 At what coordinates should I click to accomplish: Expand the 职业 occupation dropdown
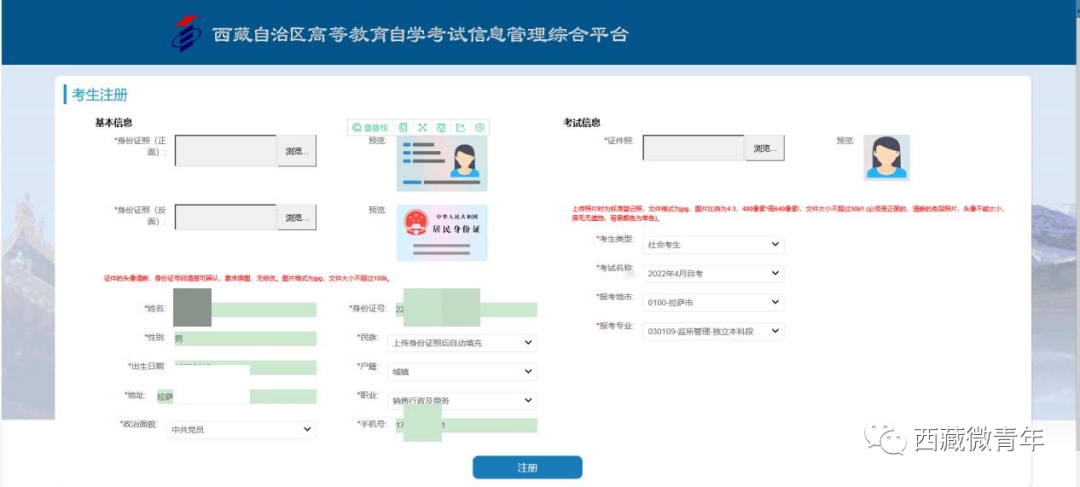click(462, 400)
